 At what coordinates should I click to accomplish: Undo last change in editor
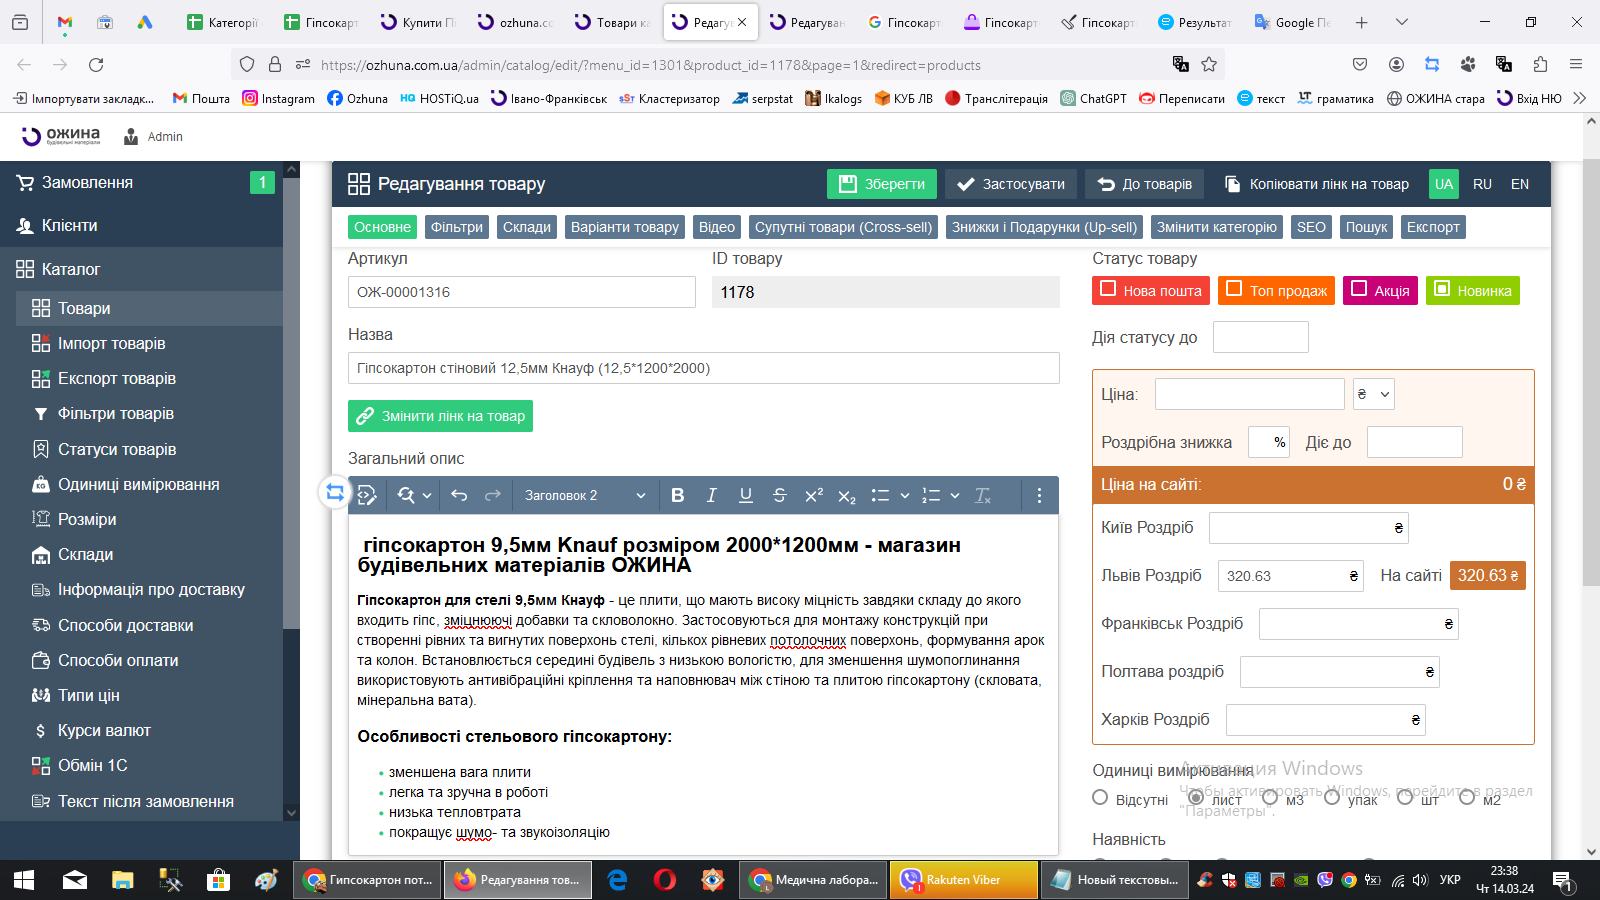tap(459, 495)
